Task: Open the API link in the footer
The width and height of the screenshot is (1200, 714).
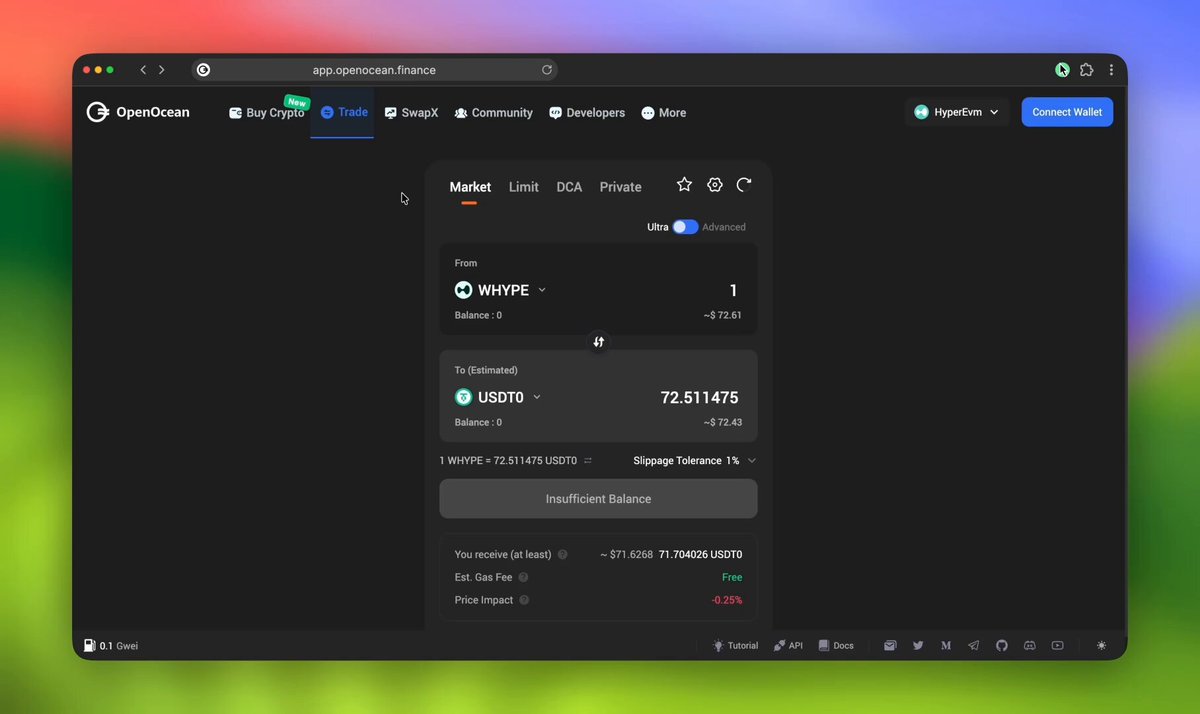Action: [788, 646]
